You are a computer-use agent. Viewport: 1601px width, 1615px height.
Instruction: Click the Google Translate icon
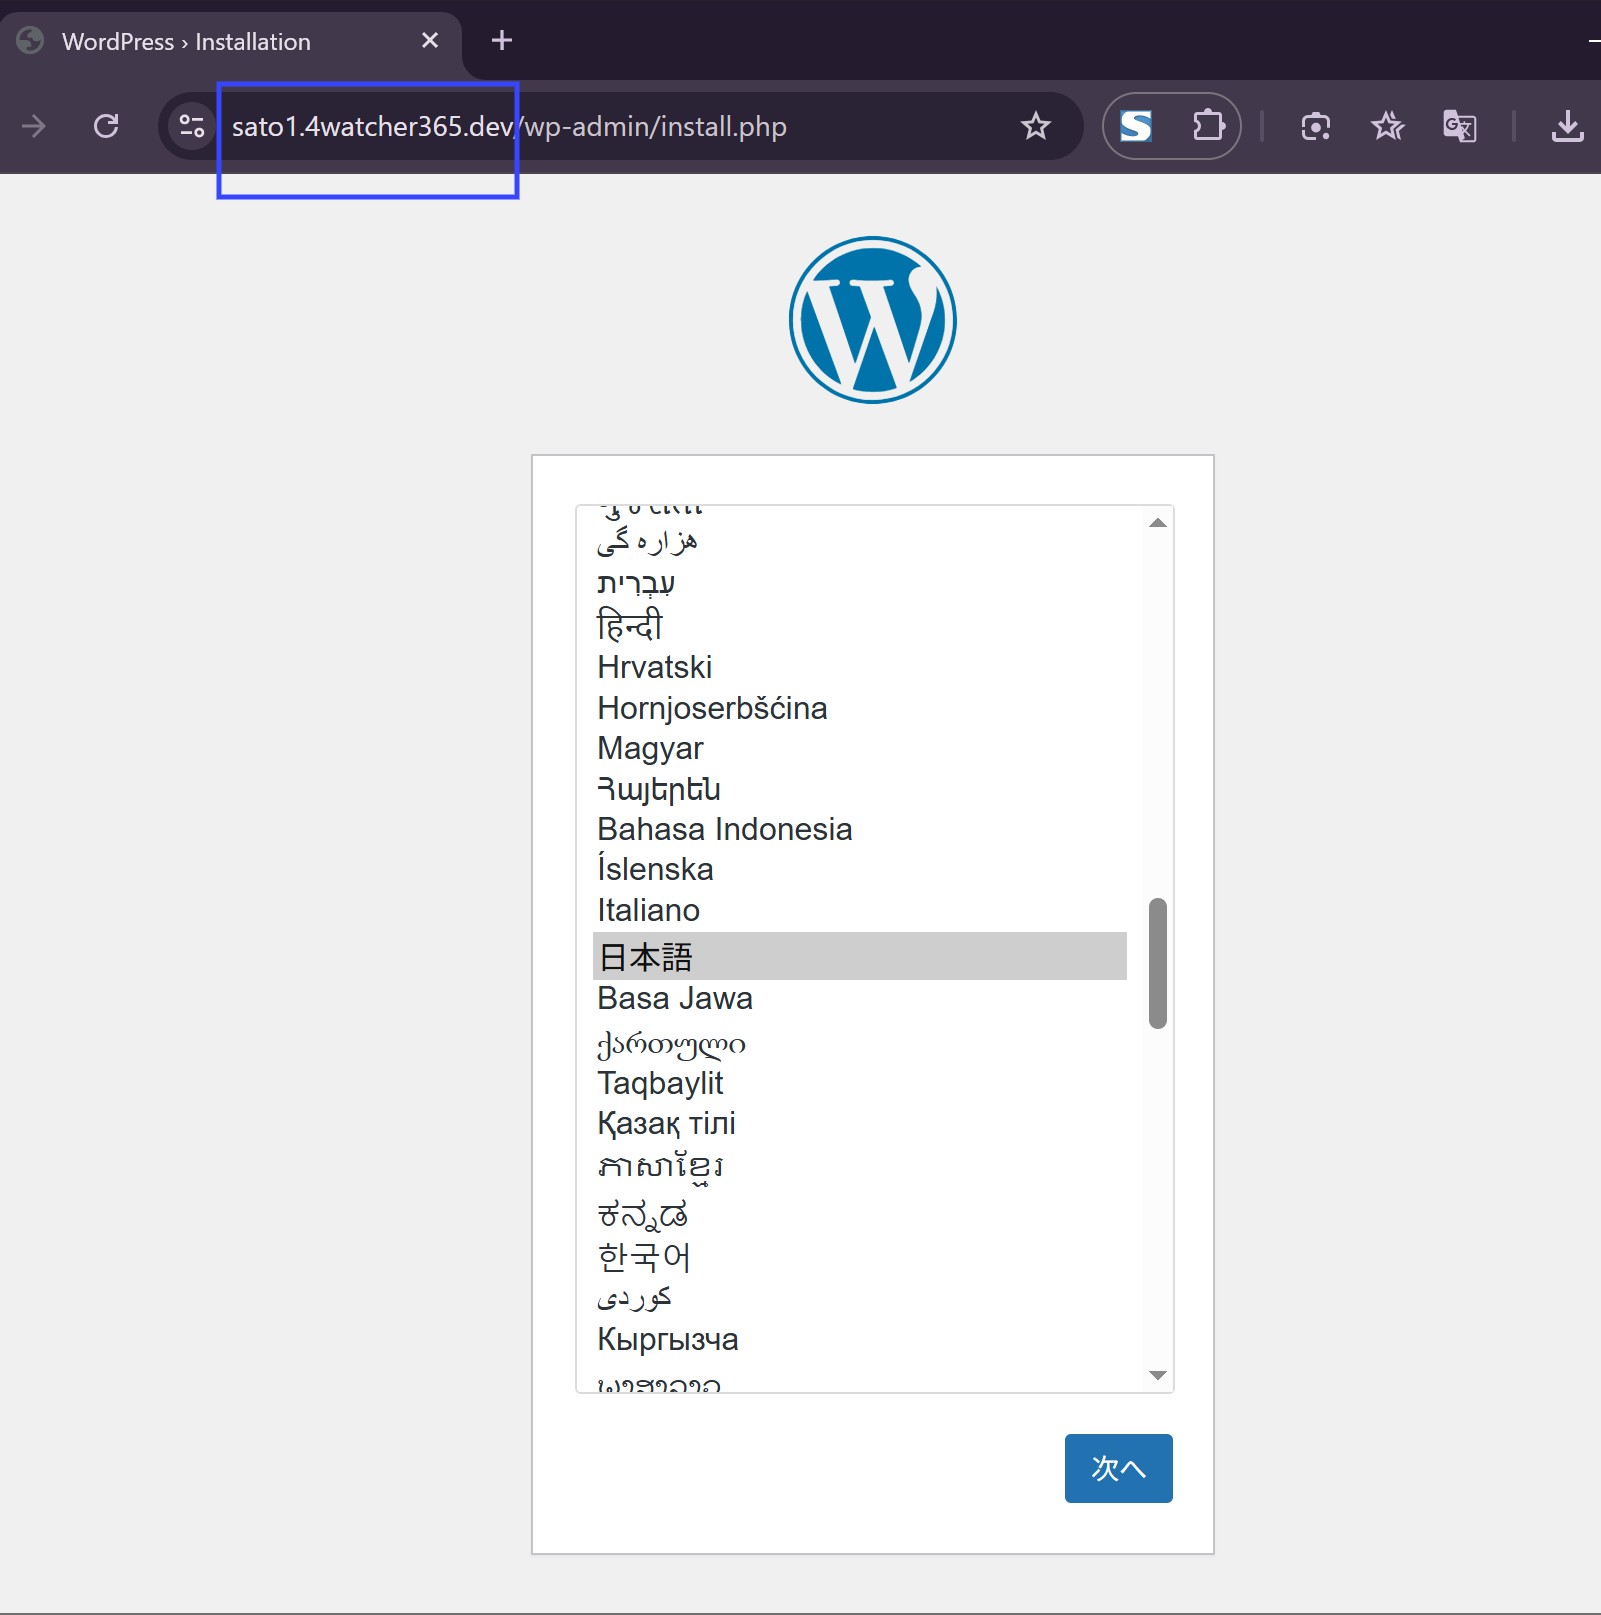(x=1459, y=126)
